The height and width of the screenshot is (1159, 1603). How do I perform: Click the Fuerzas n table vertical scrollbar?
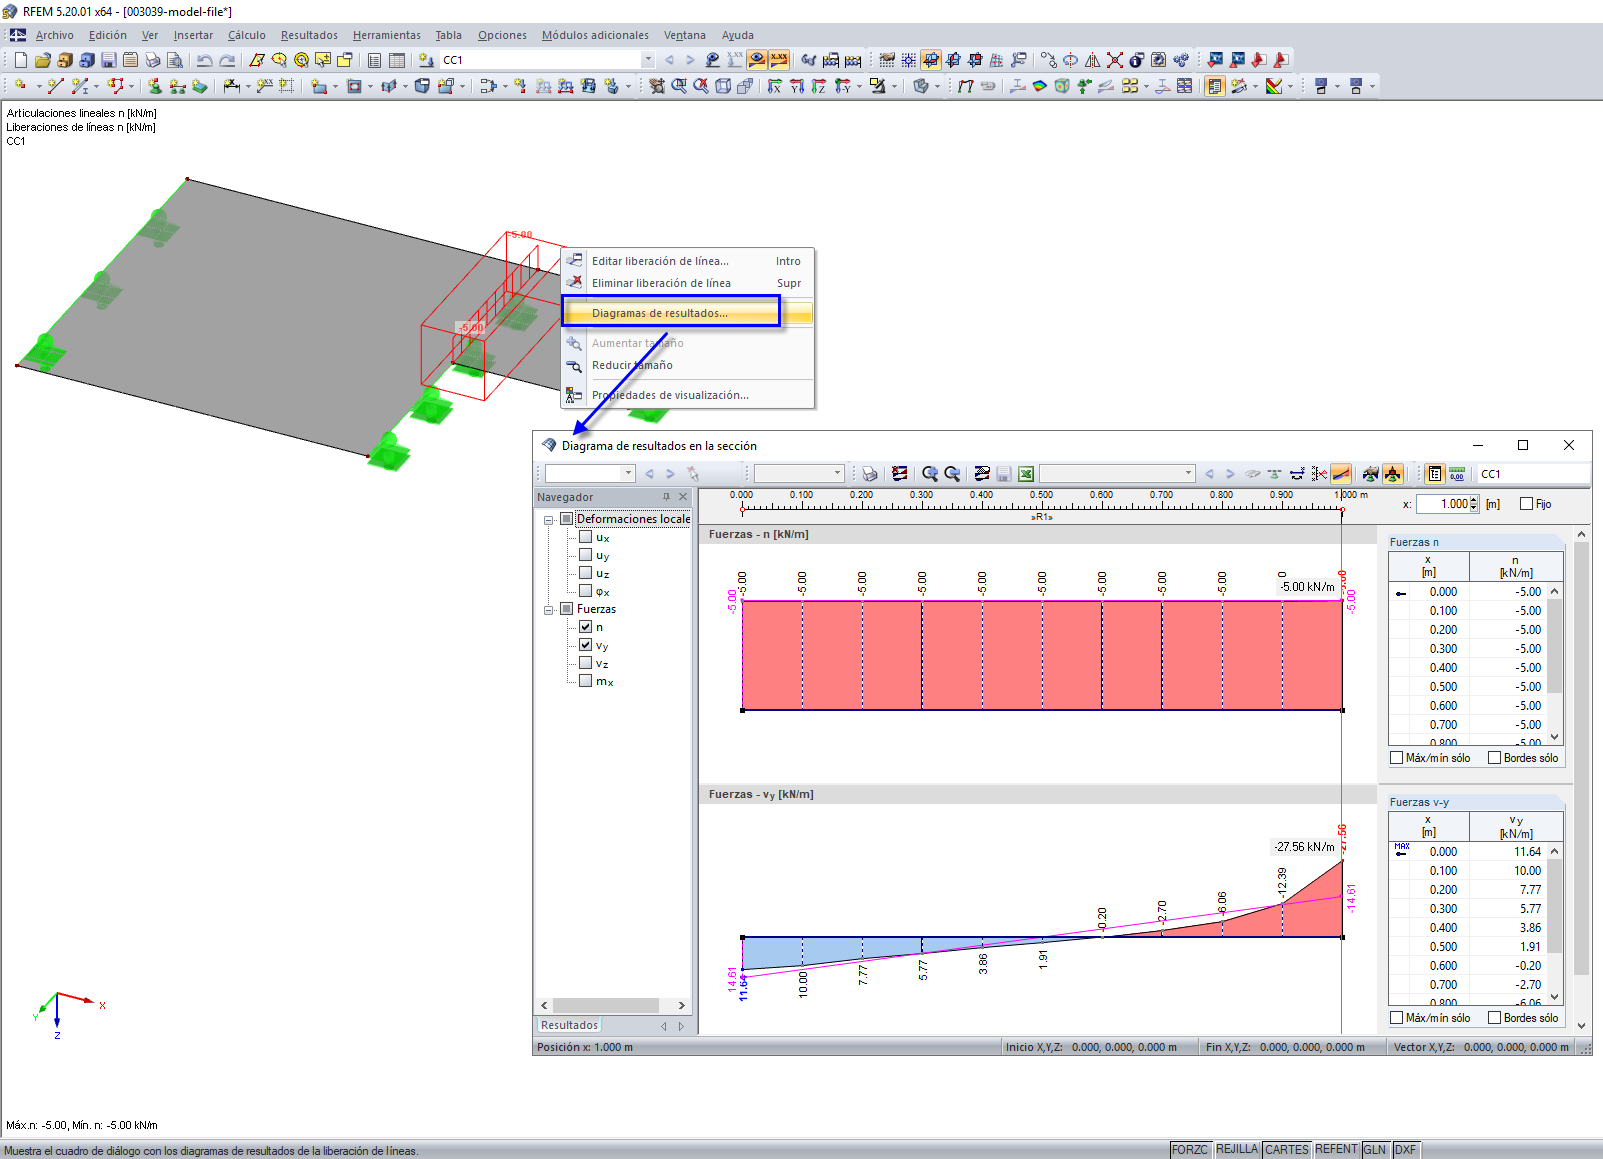pos(1554,664)
